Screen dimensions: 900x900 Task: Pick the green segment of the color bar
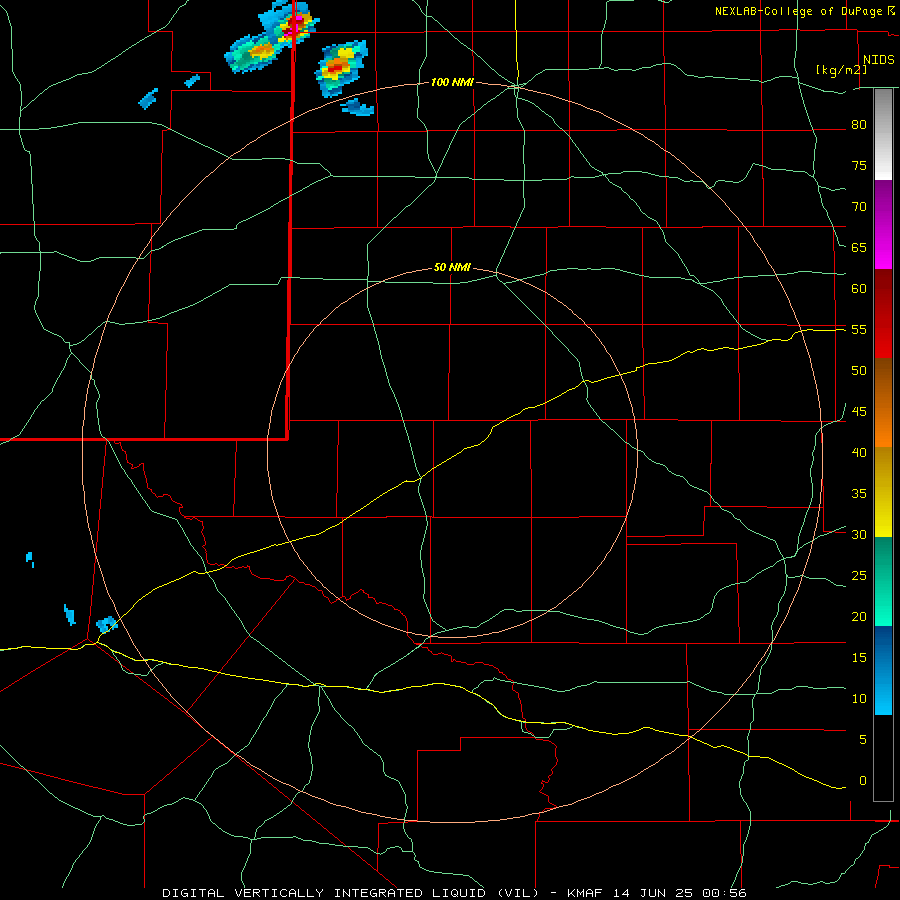883,581
